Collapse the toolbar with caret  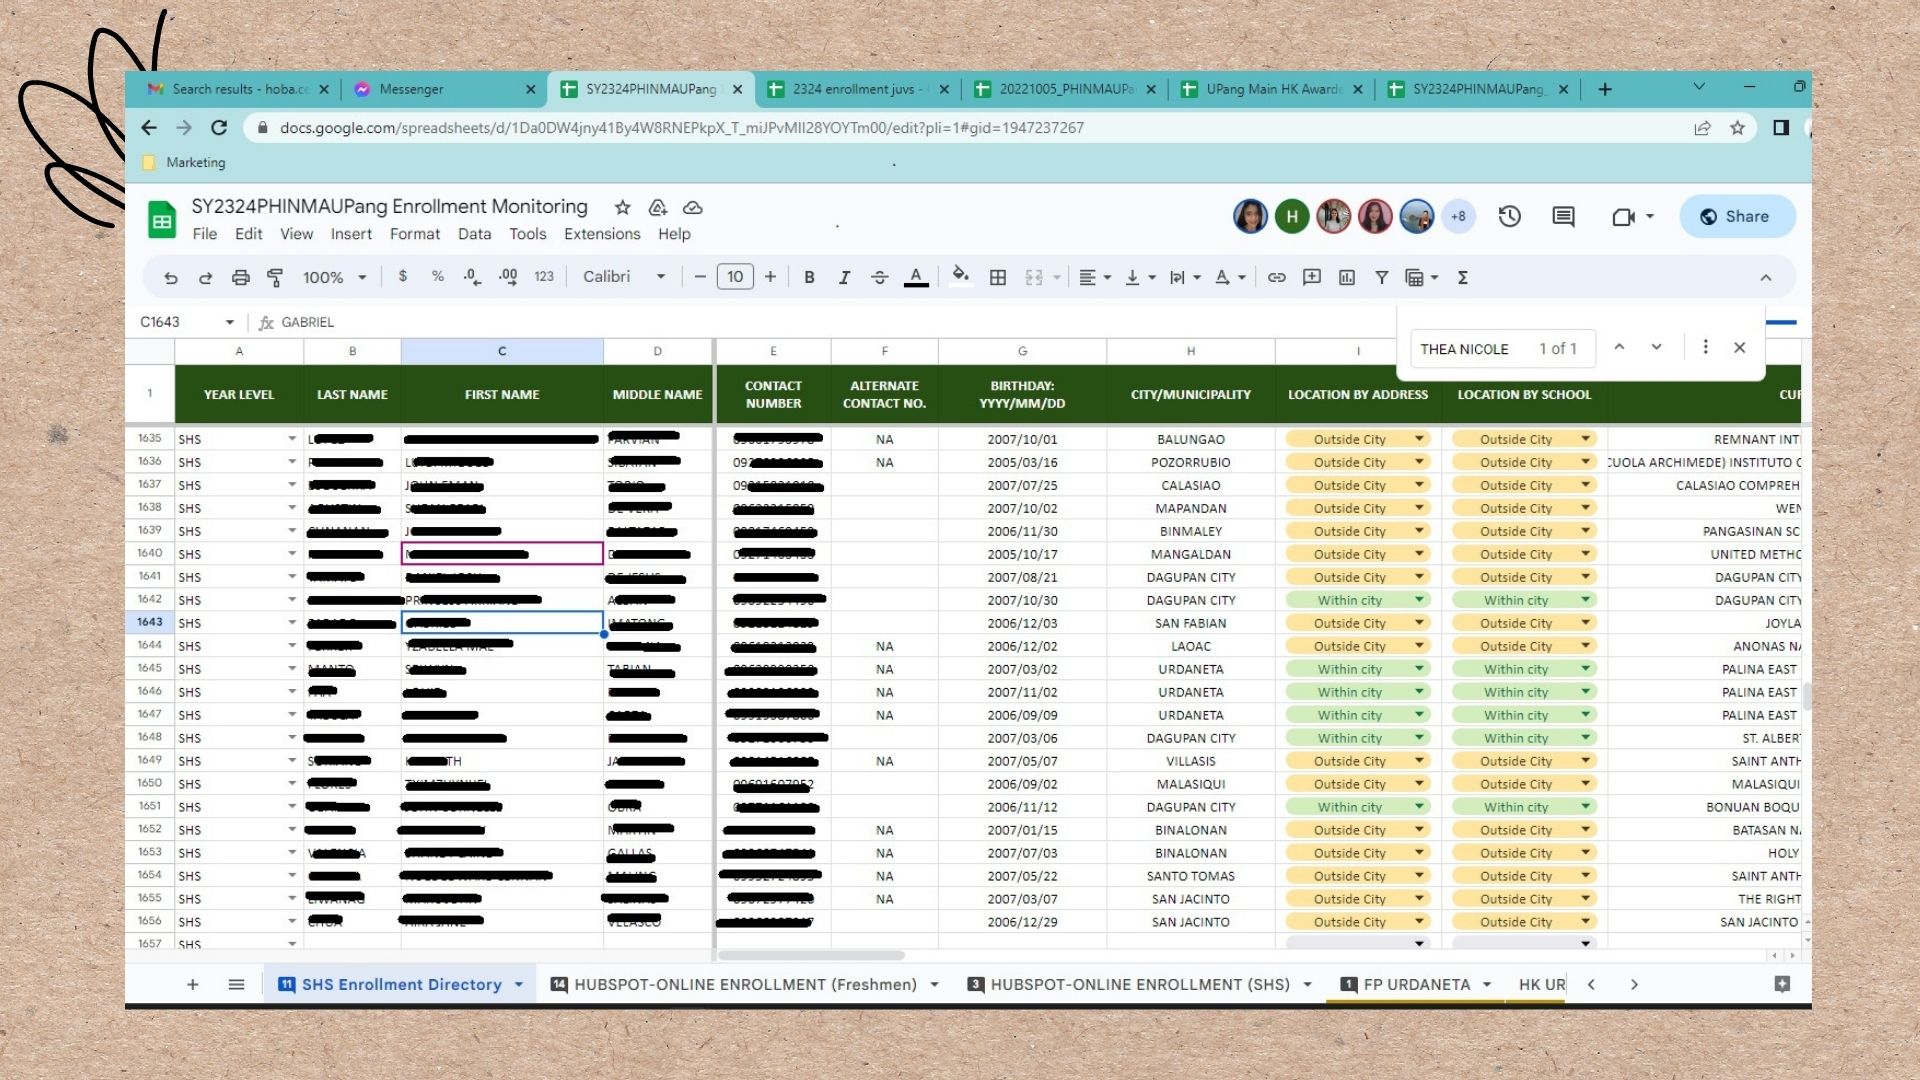pyautogui.click(x=1766, y=278)
